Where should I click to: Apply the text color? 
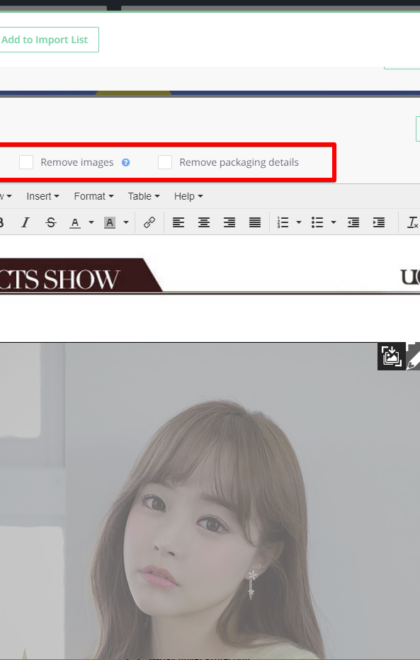click(x=75, y=222)
